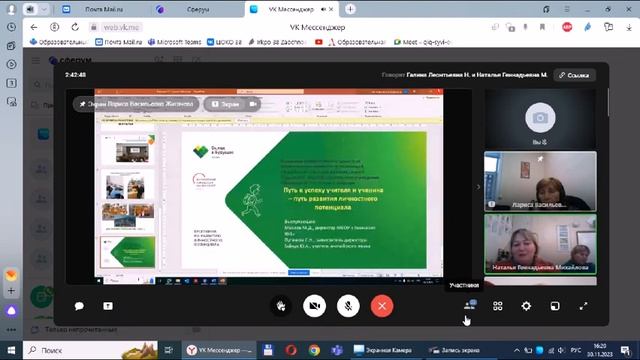Open the Почта Mail.ru bookmark
Viewport: 640px width, 360px height.
click(x=119, y=42)
